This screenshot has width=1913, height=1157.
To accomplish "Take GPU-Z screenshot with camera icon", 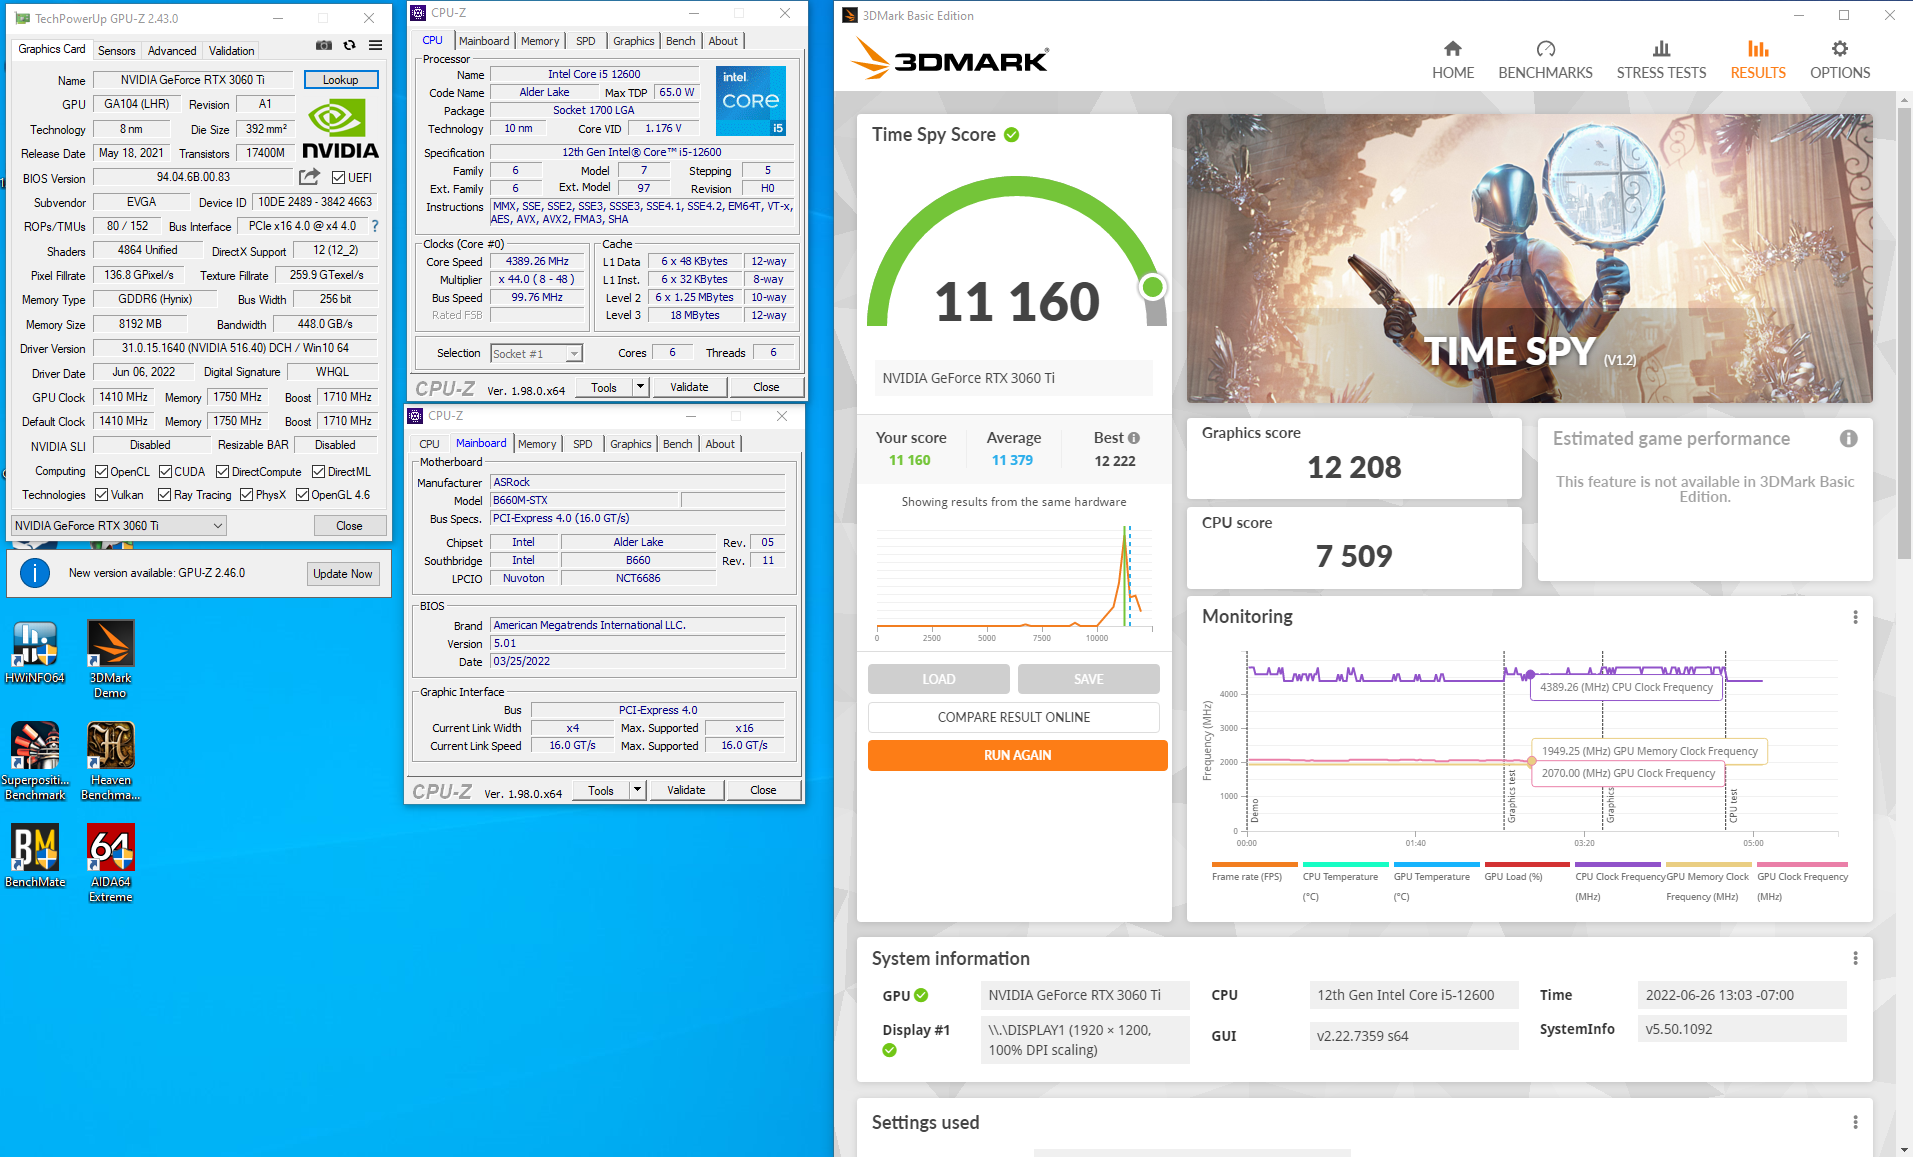I will [324, 45].
